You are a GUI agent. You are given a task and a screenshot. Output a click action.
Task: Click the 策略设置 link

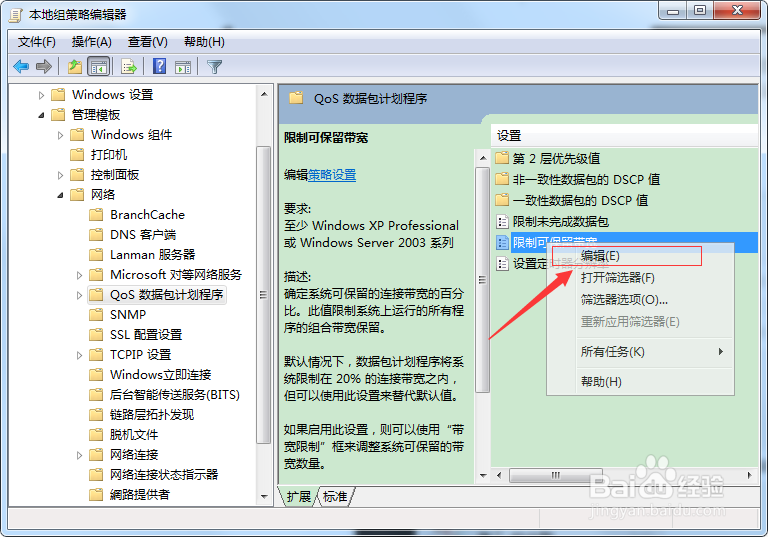coord(332,175)
